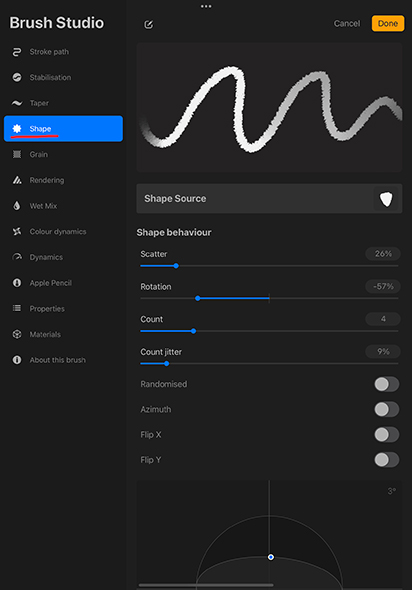Click the brush stroke preview pad
Screen dimensions: 412x590
click(269, 108)
